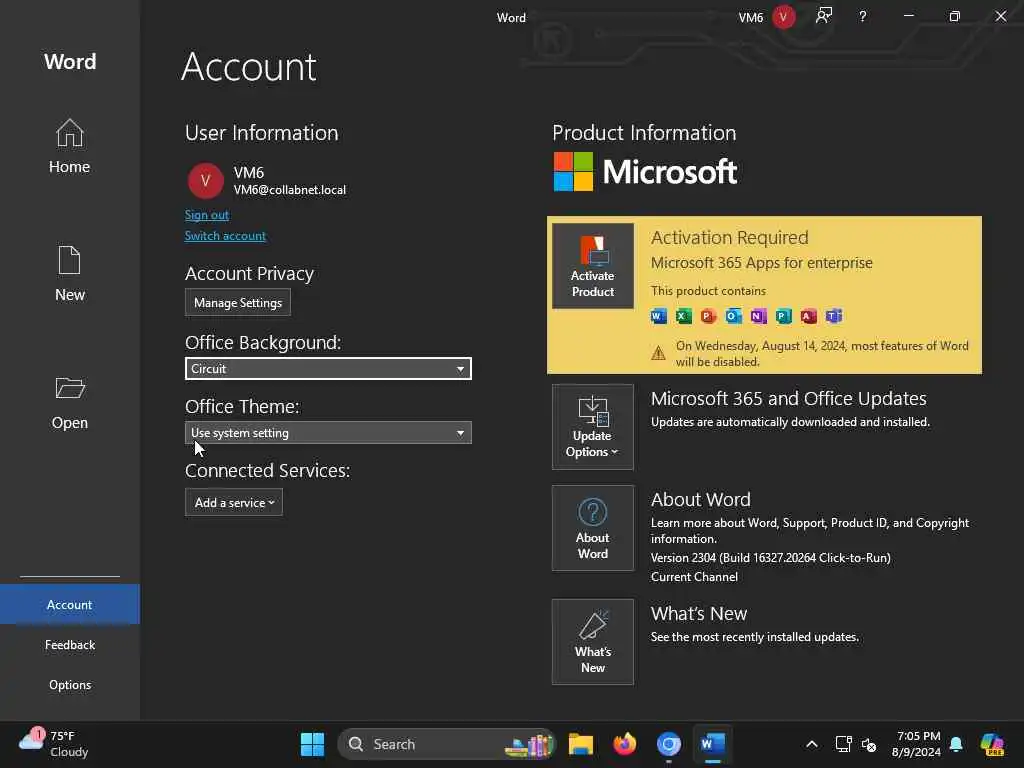
Task: Open Word Options from sidebar
Action: coord(70,684)
